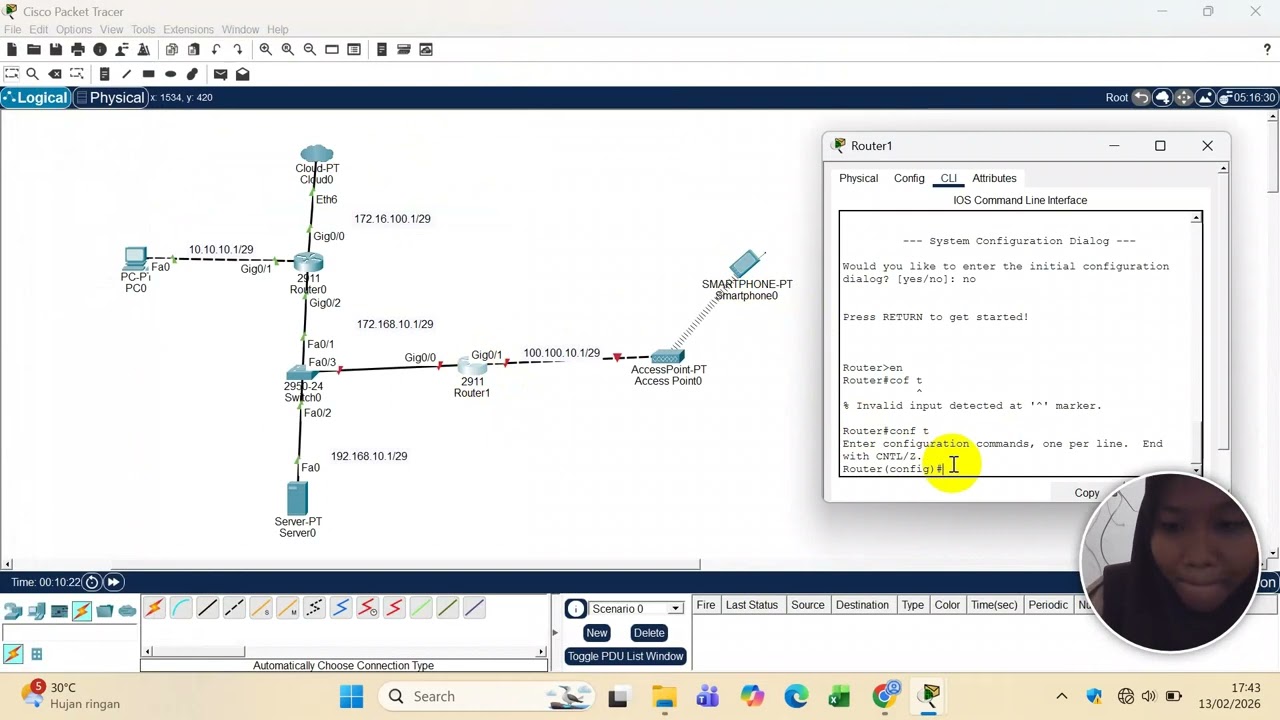1280x720 pixels.
Task: Open Windows Start menu
Action: [352, 696]
